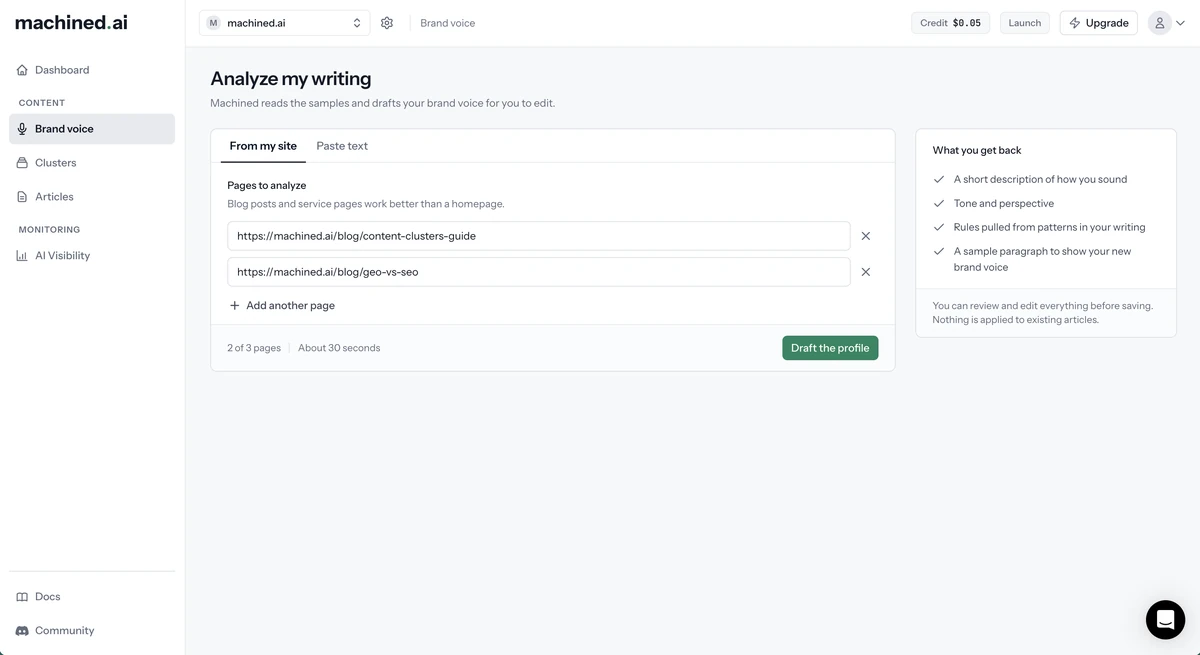
Task: Focus the content-clusters-guide URL field
Action: pos(539,236)
